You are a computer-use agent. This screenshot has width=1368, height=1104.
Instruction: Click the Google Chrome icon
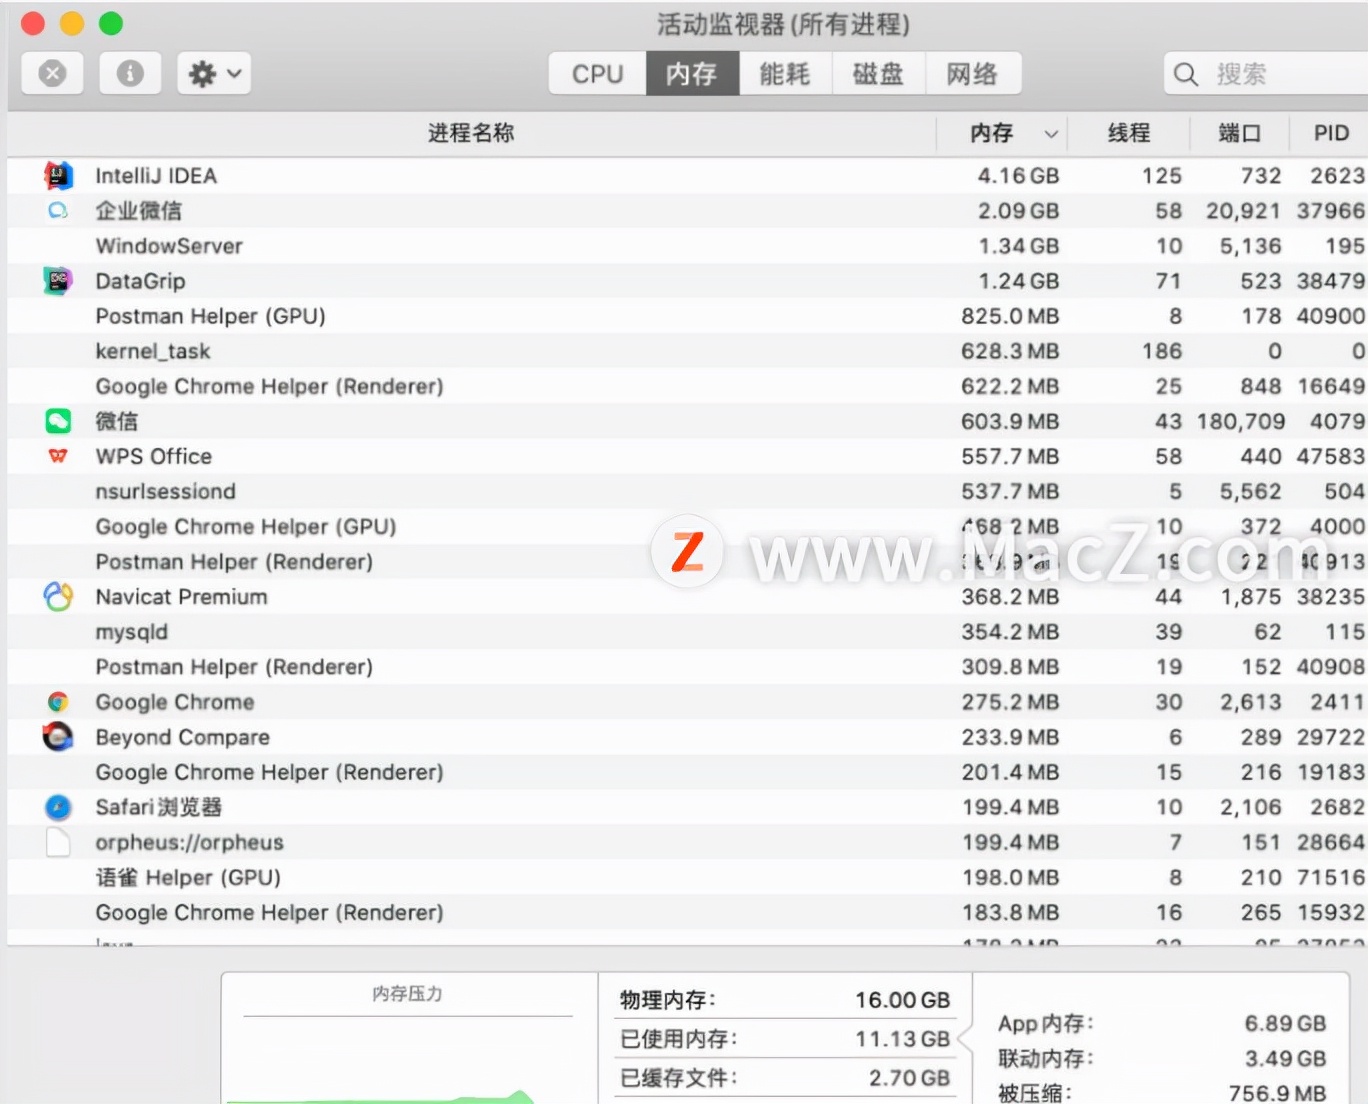click(57, 701)
